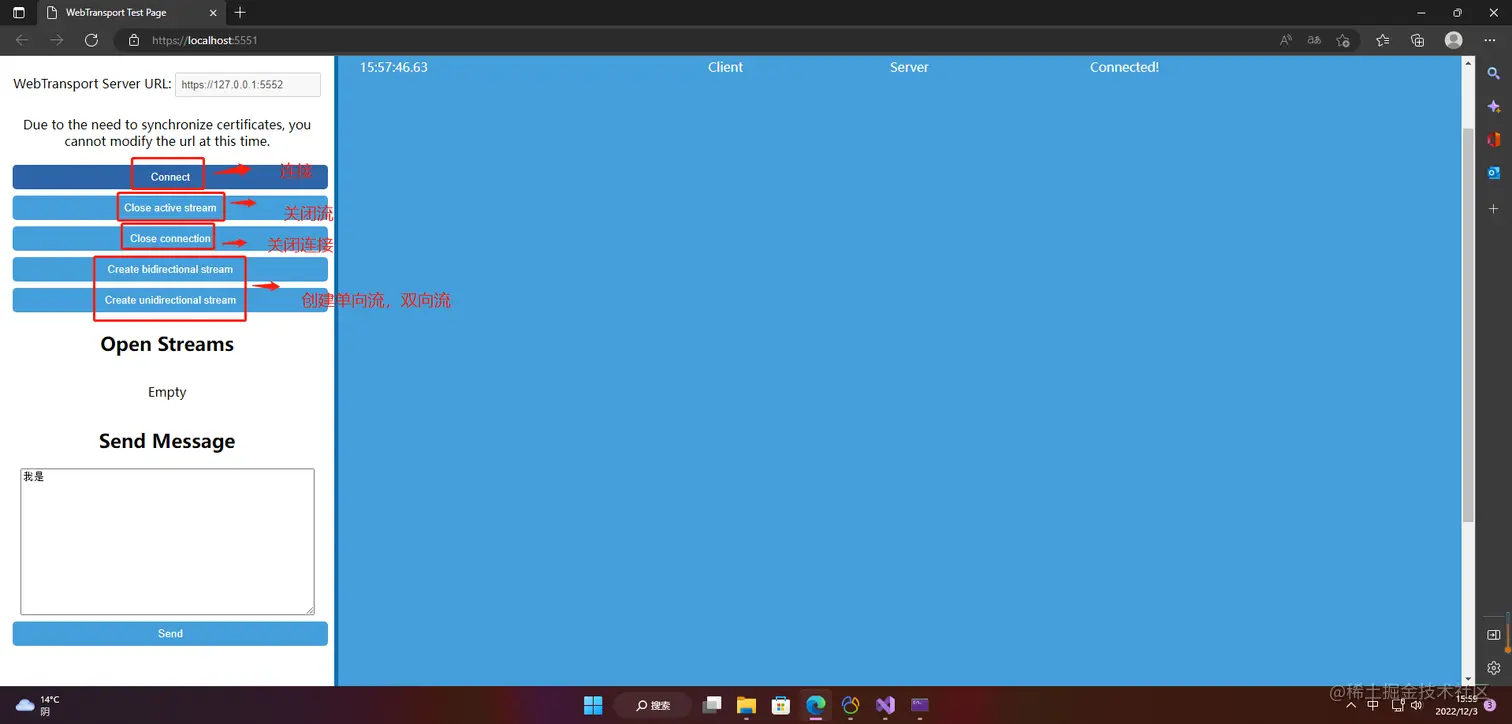Open Outlook from the Edge sidebar
Screen dimensions: 1512x724
point(1493,173)
